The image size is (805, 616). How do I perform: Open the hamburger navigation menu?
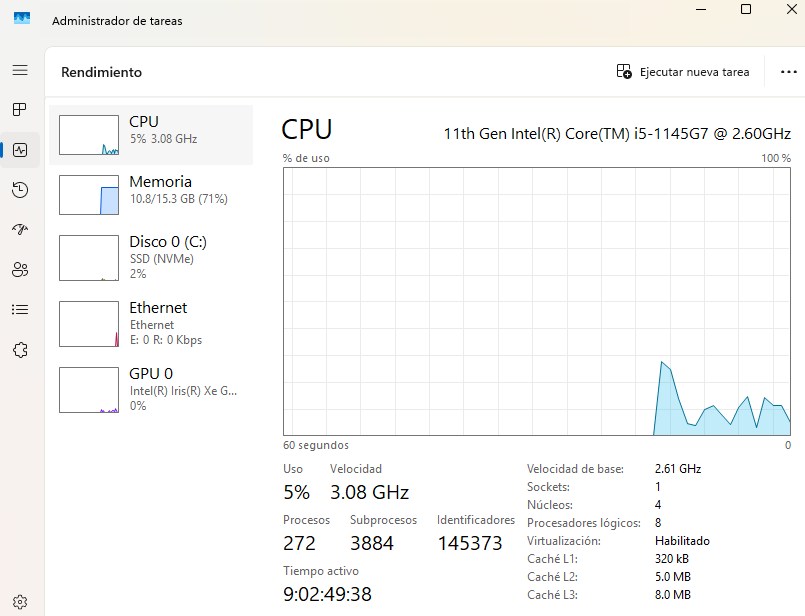tap(20, 70)
